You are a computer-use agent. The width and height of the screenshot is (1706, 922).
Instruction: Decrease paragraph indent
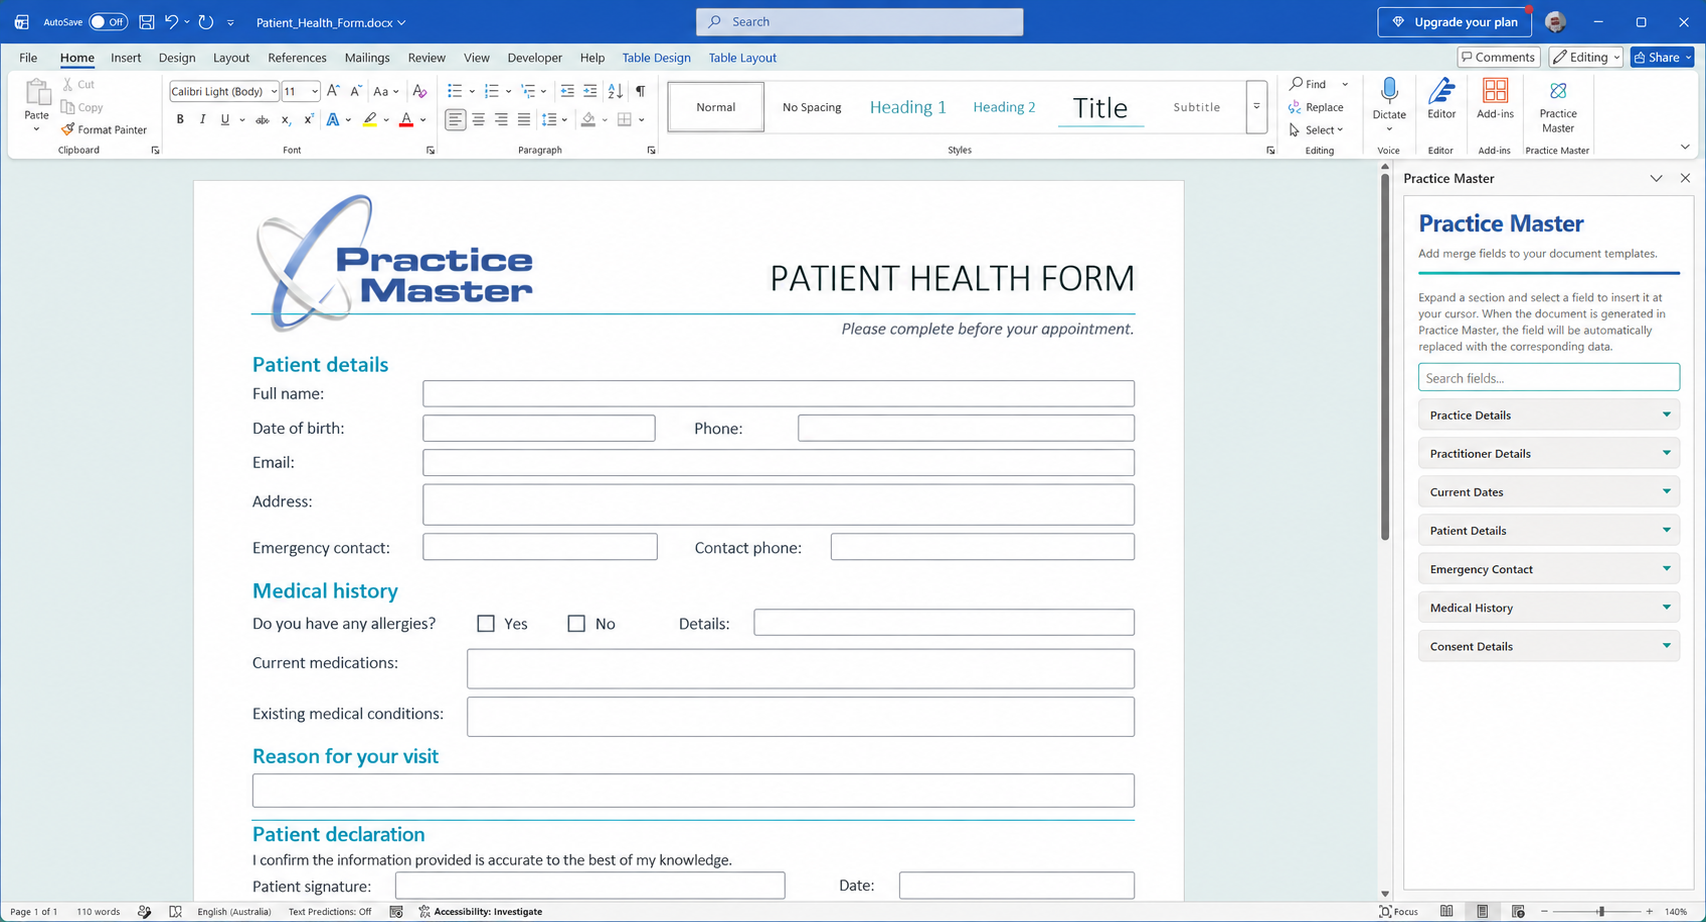coord(567,91)
